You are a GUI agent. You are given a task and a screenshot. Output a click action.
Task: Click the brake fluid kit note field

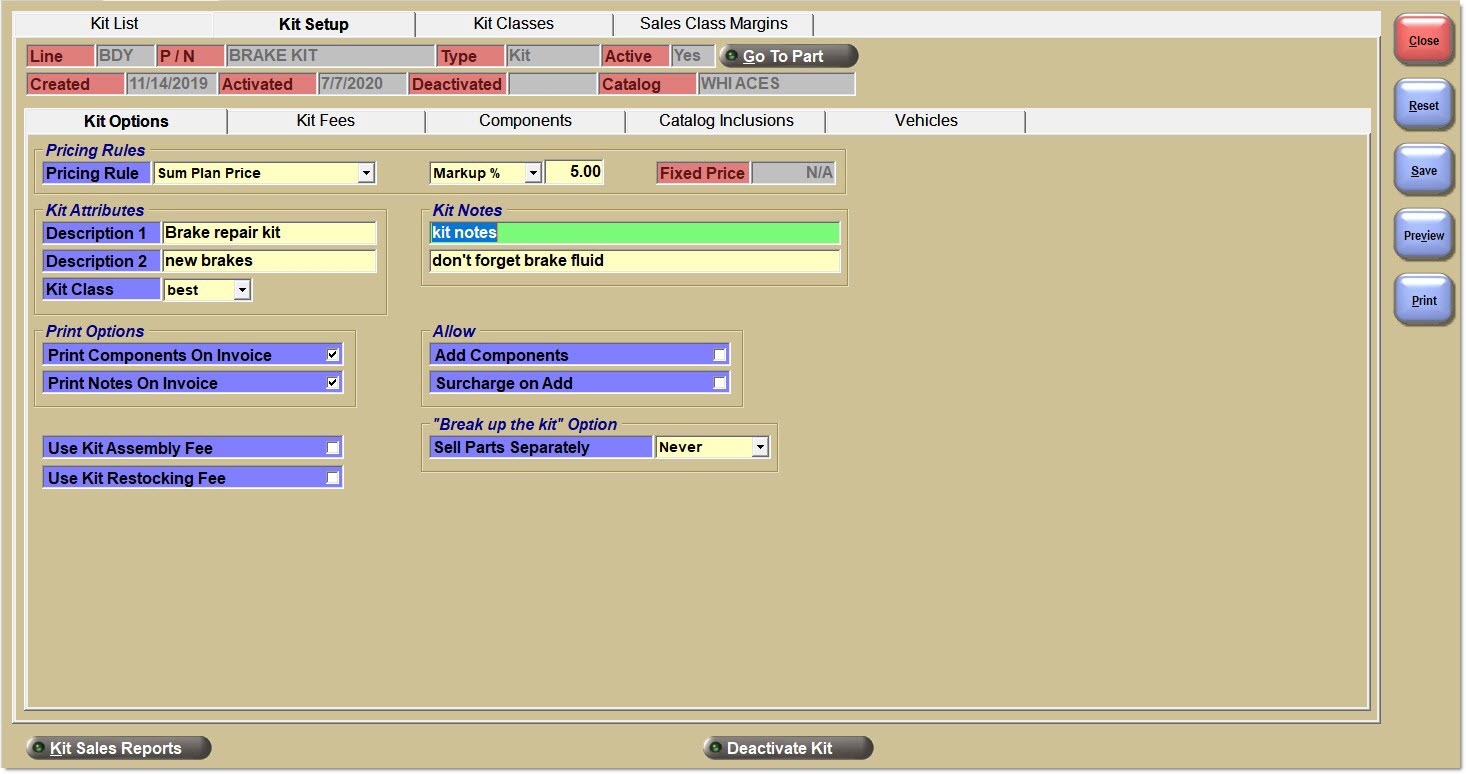pos(634,261)
